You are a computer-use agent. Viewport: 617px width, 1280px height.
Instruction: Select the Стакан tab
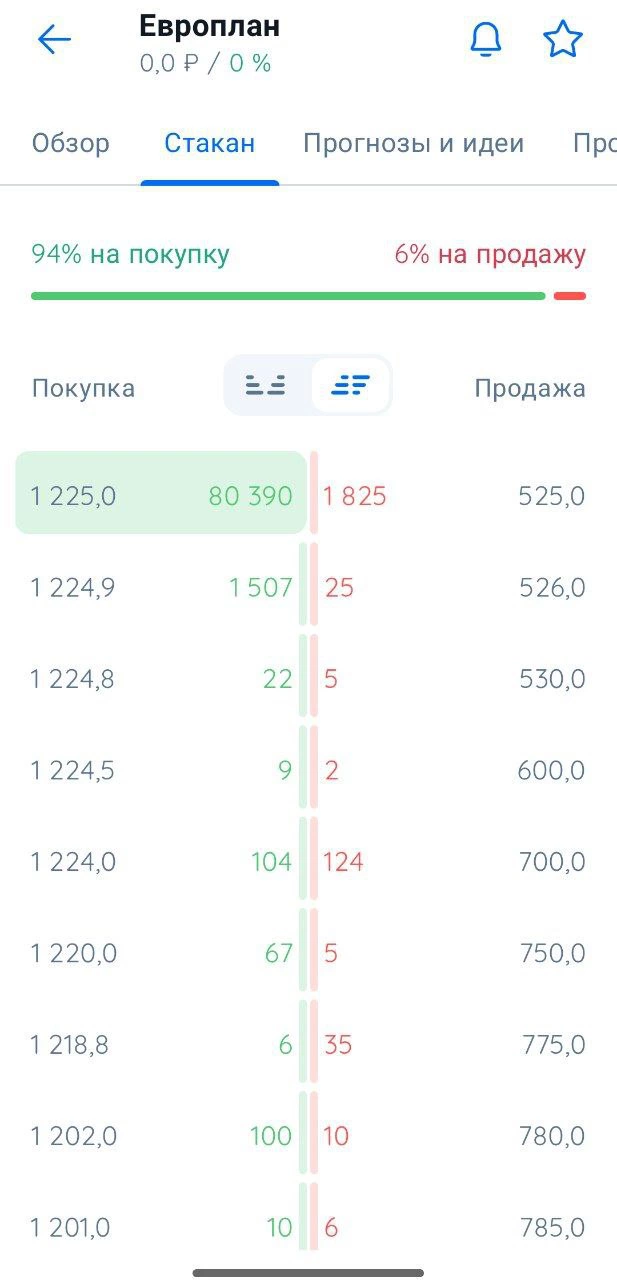(210, 143)
